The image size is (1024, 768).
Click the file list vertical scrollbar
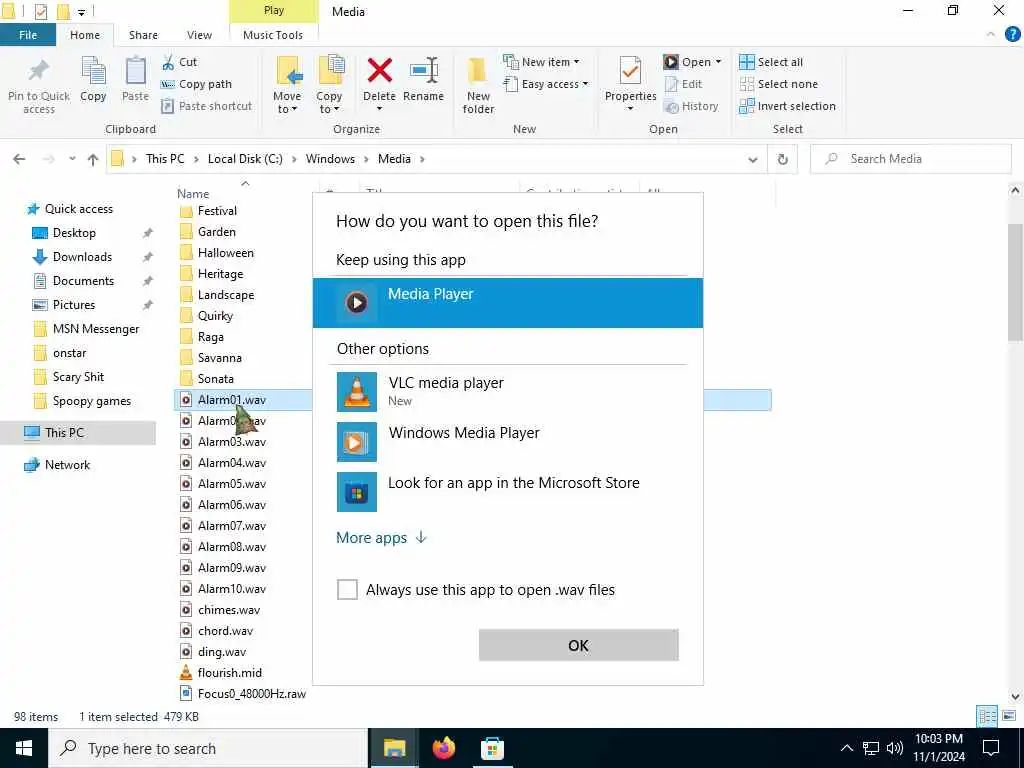pos(1015,281)
